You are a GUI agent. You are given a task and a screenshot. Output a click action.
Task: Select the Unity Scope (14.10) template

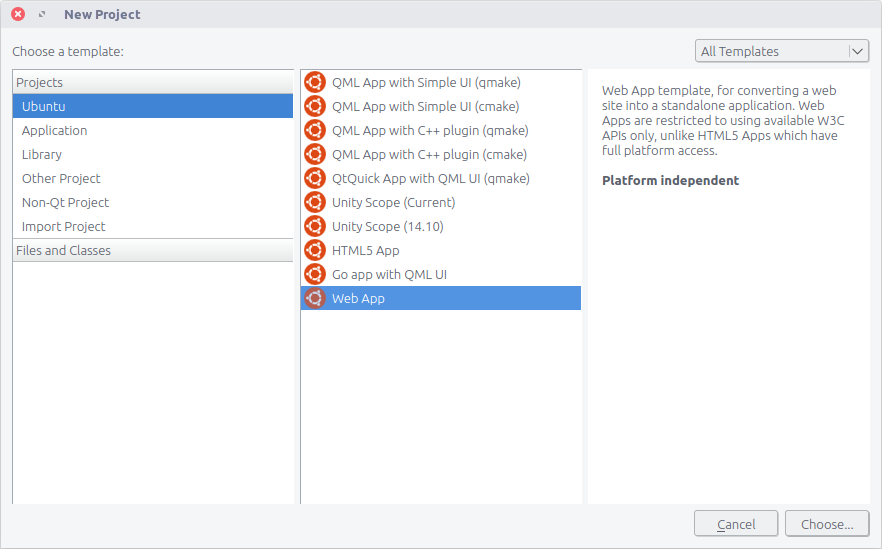(x=441, y=226)
